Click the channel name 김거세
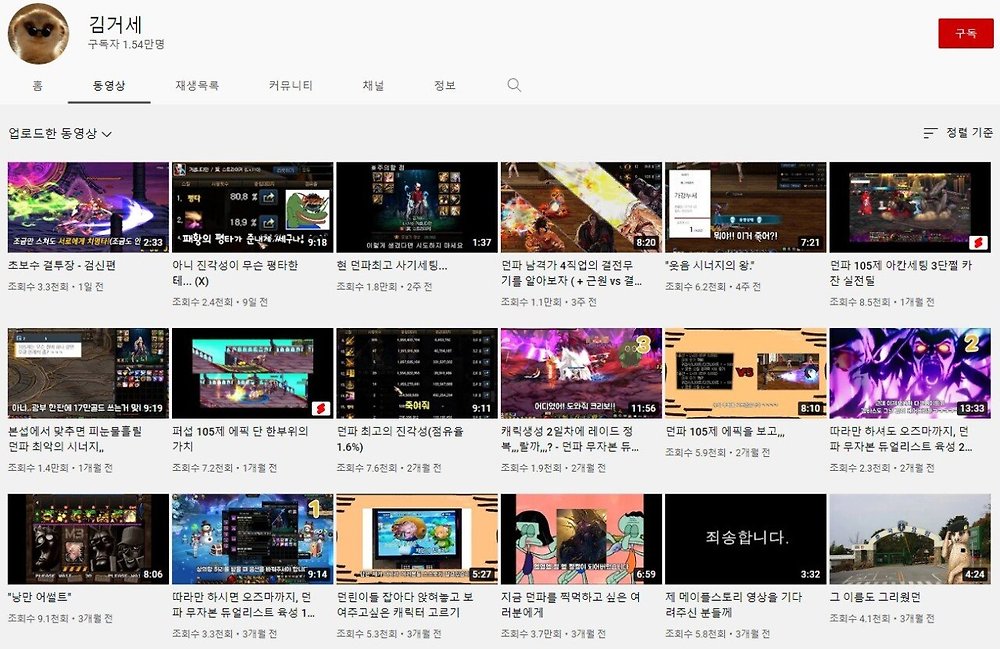Image resolution: width=1000 pixels, height=649 pixels. tap(115, 24)
